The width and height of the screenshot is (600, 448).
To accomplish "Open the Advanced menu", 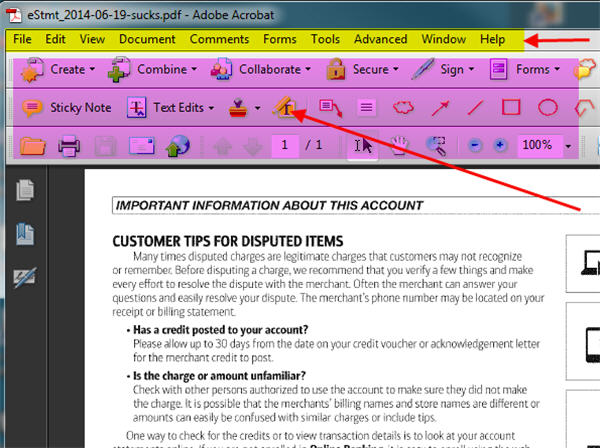I will [x=380, y=39].
